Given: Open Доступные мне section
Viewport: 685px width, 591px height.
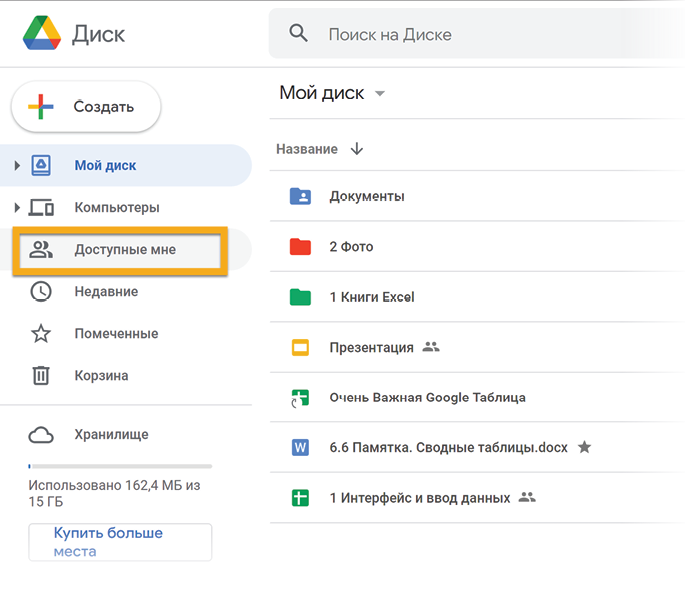Looking at the screenshot, I should pos(124,250).
